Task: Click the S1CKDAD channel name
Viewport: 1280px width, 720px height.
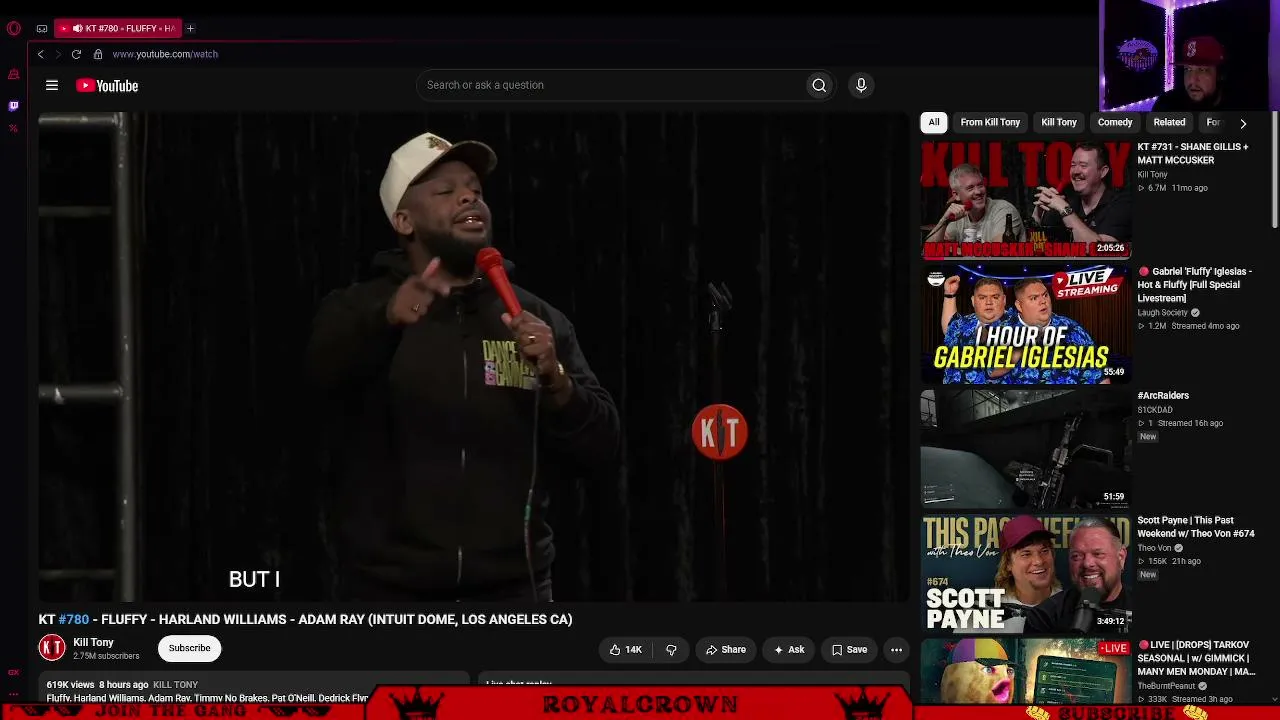Action: tap(1155, 410)
